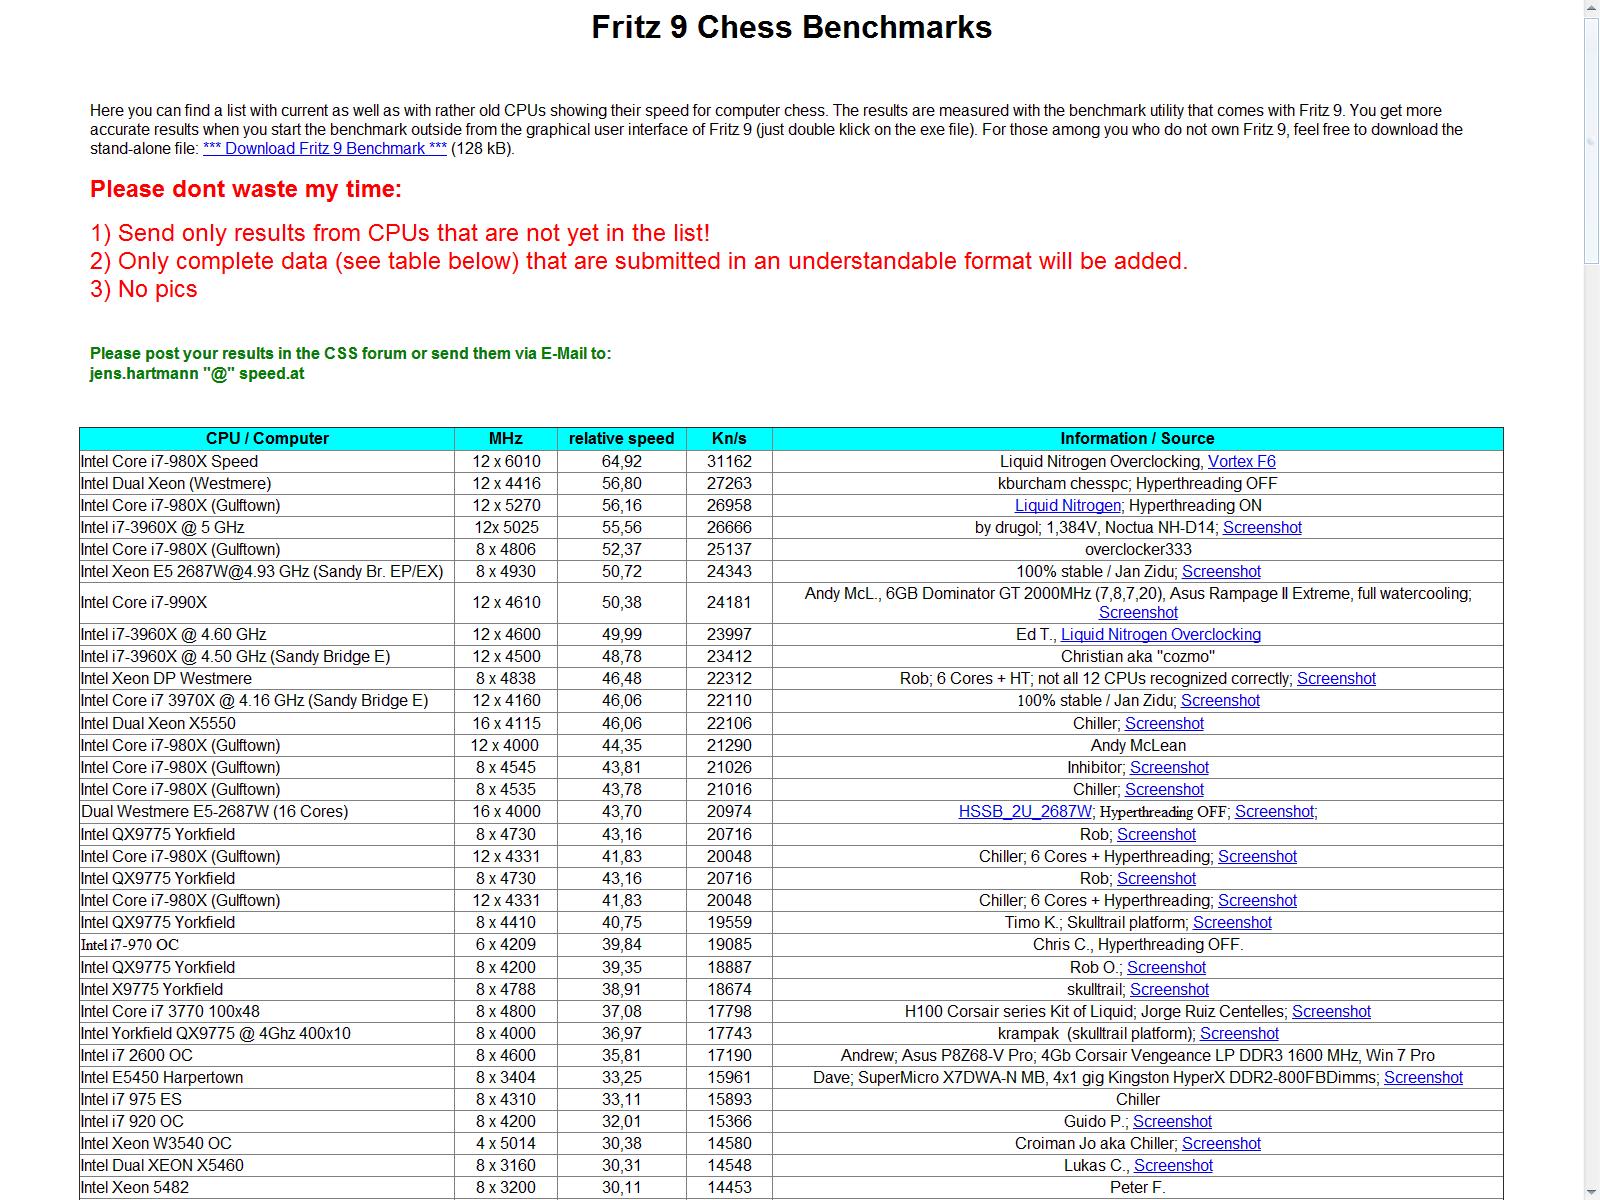Open Screenshot for Intel Dual Xeon X5550
Viewport: 1600px width, 1200px height.
point(1164,724)
